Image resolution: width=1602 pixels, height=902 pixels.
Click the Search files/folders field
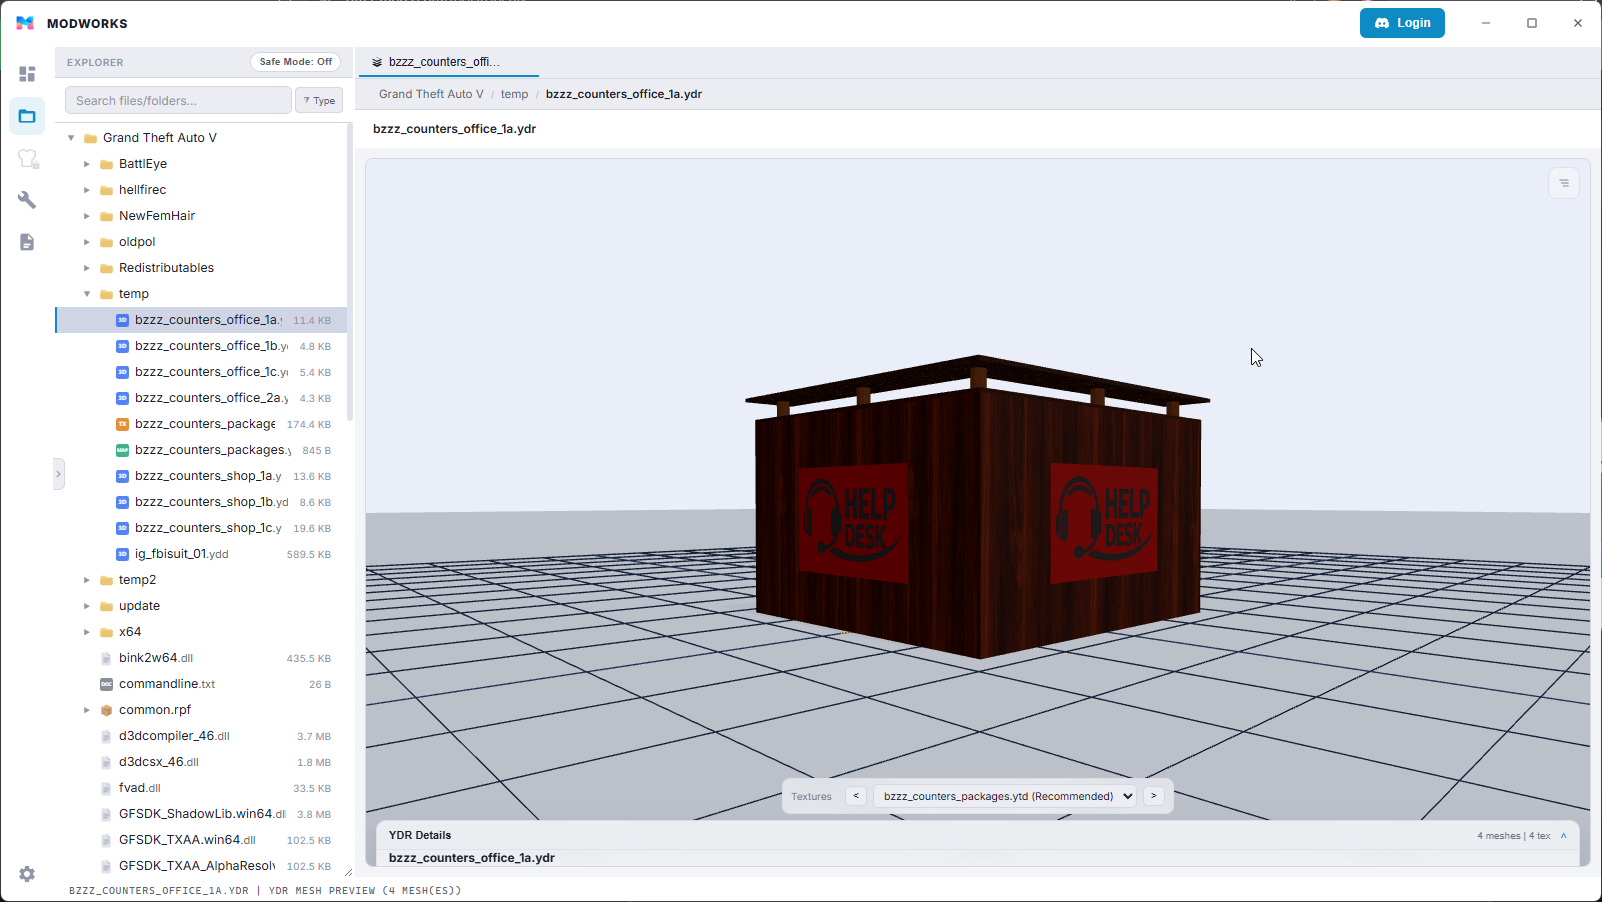click(178, 101)
